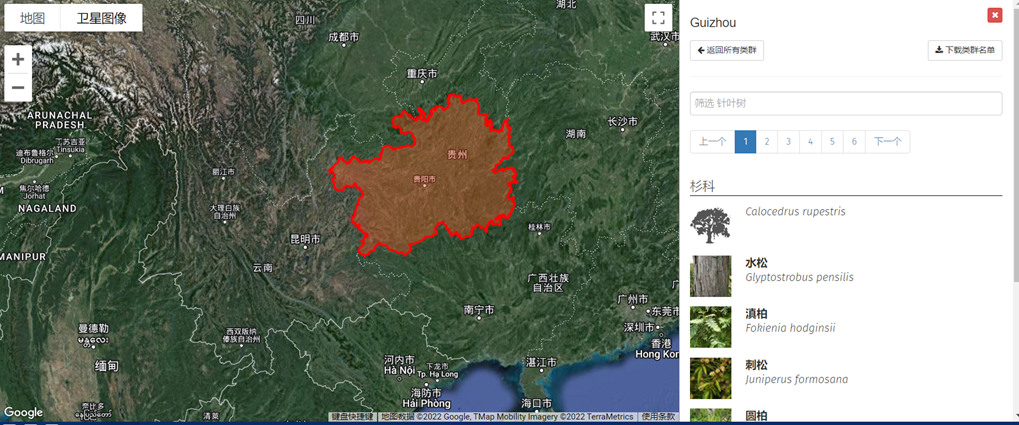The height and width of the screenshot is (425, 1019).
Task: Click 成都市 city label on map
Action: pos(344,38)
